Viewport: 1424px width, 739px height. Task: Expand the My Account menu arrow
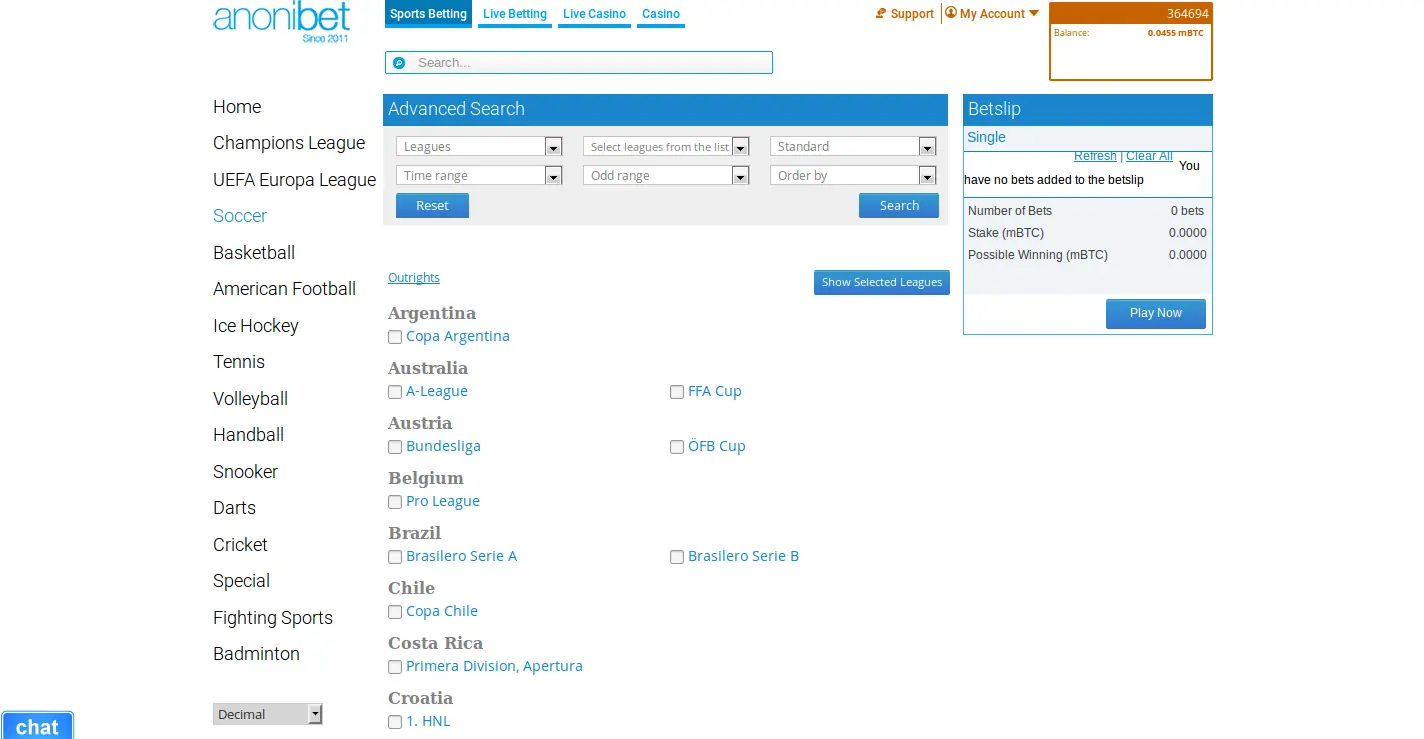(x=1034, y=13)
